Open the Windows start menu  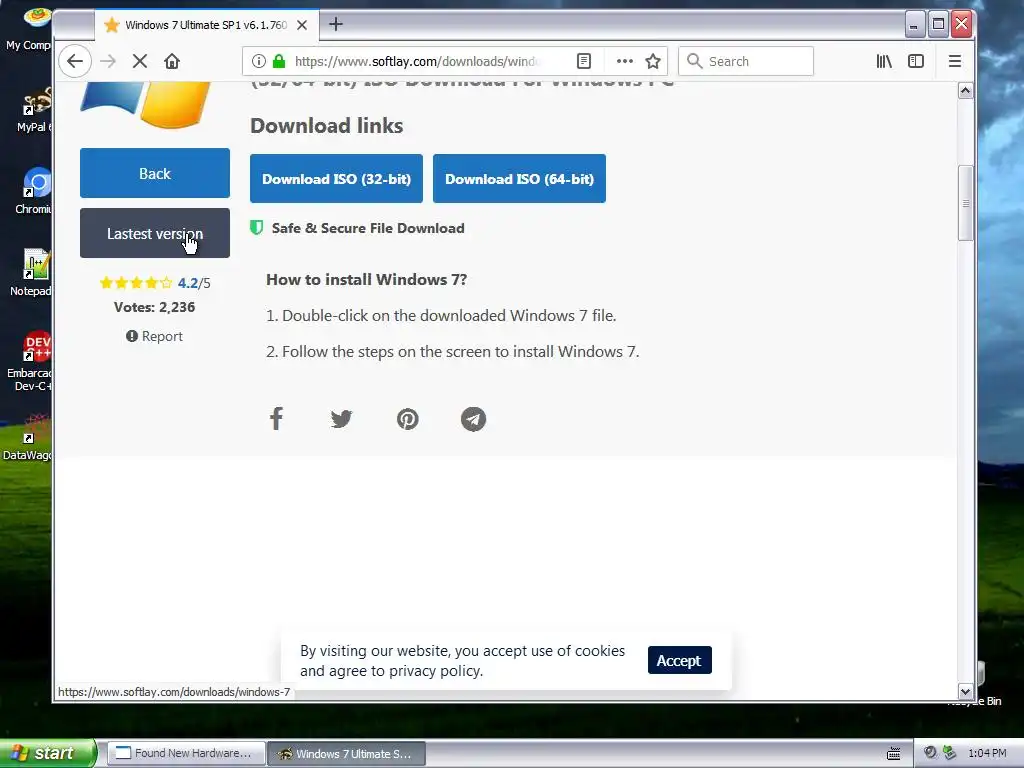coord(48,753)
